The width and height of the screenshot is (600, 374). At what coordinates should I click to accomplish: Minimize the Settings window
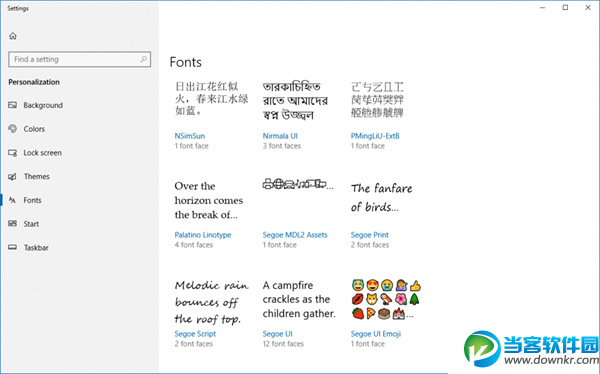(543, 8)
